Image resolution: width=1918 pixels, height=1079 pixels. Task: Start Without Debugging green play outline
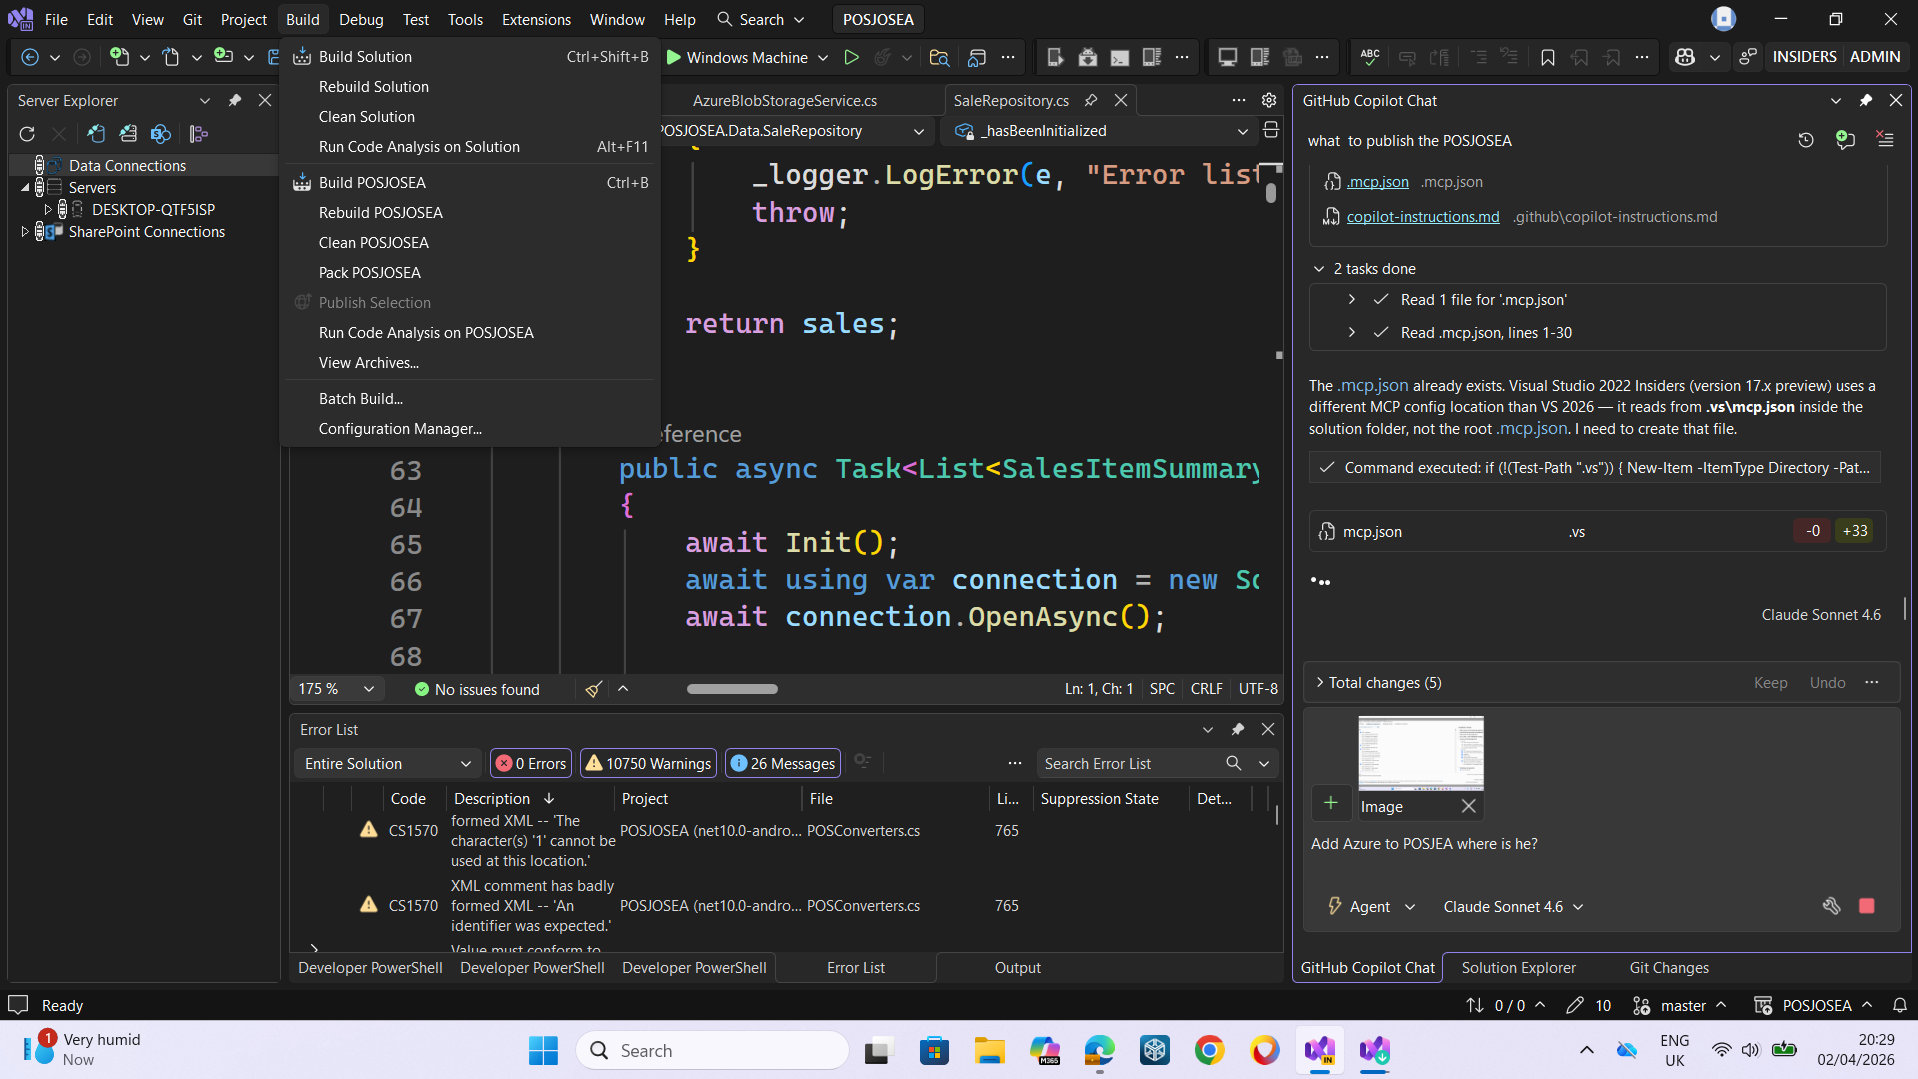[x=851, y=57]
